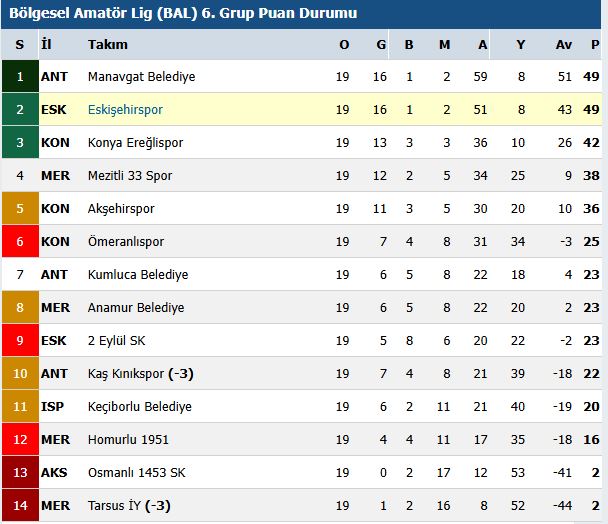Click the Bölgesel Amatör Lig table title
This screenshot has width=608, height=524.
pyautogui.click(x=183, y=13)
